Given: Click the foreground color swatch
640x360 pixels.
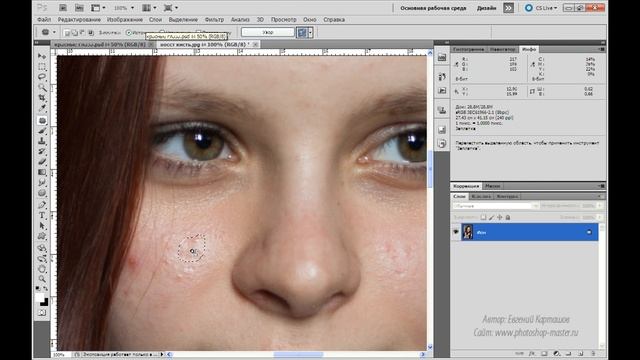Looking at the screenshot, I should click(x=40, y=298).
